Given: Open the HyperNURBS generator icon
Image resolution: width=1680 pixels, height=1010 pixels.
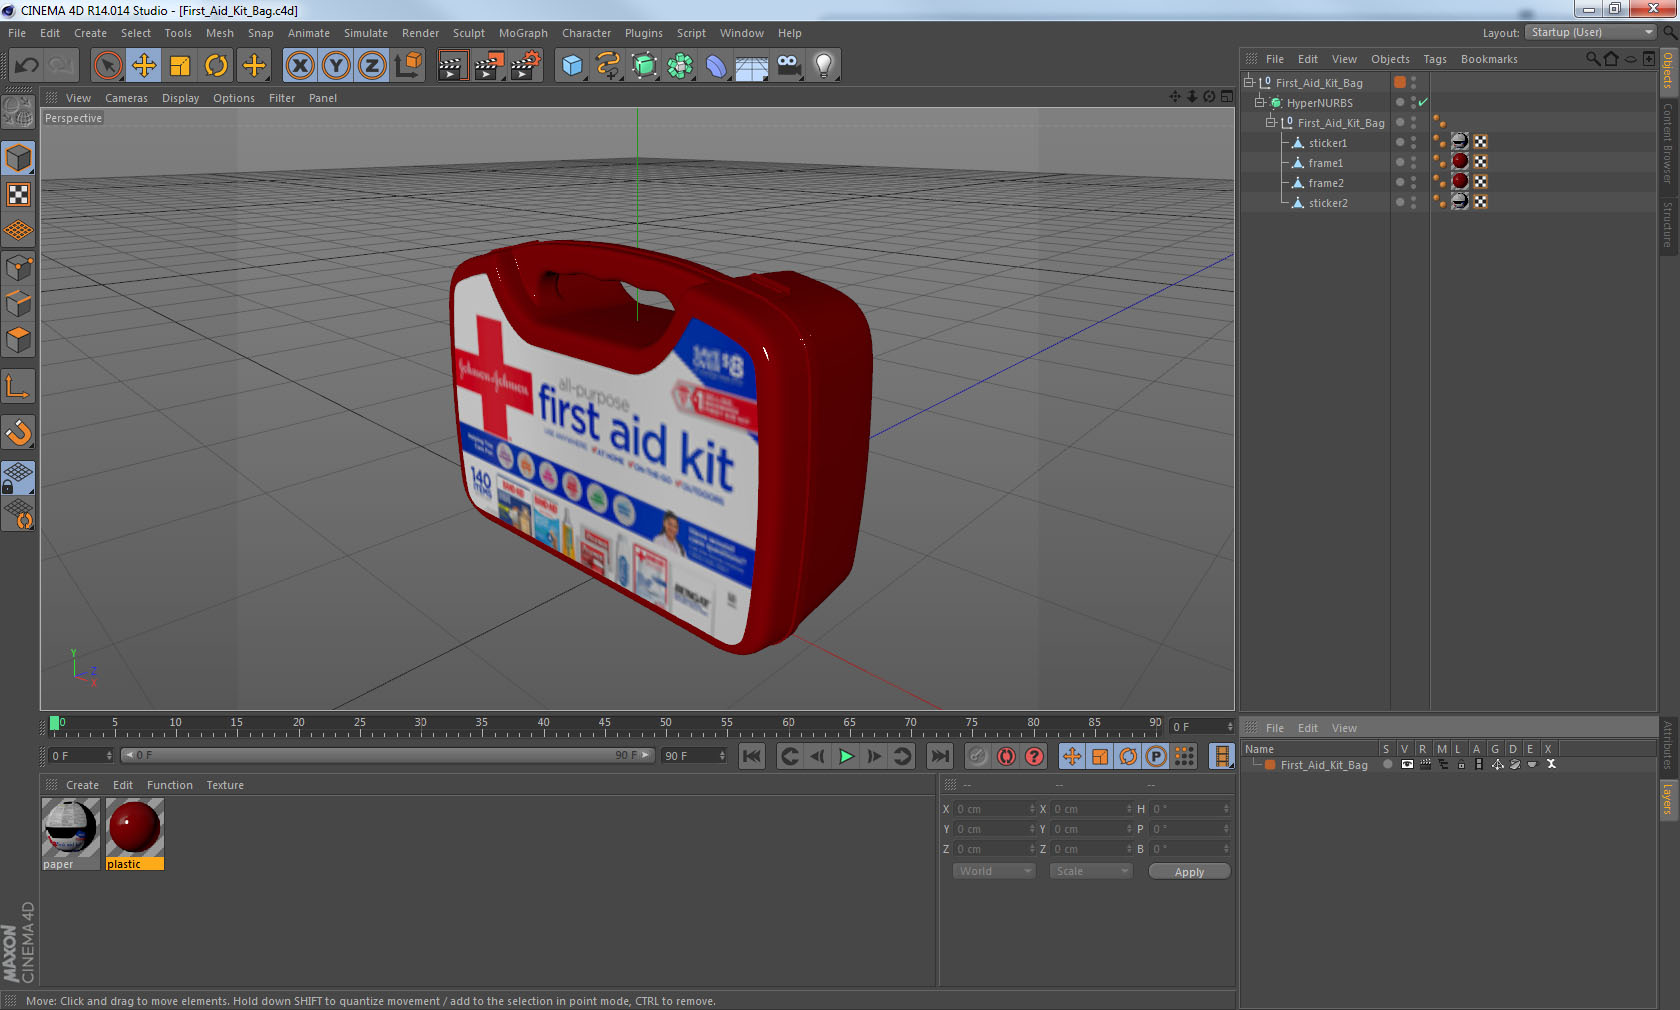Looking at the screenshot, I should (x=644, y=66).
